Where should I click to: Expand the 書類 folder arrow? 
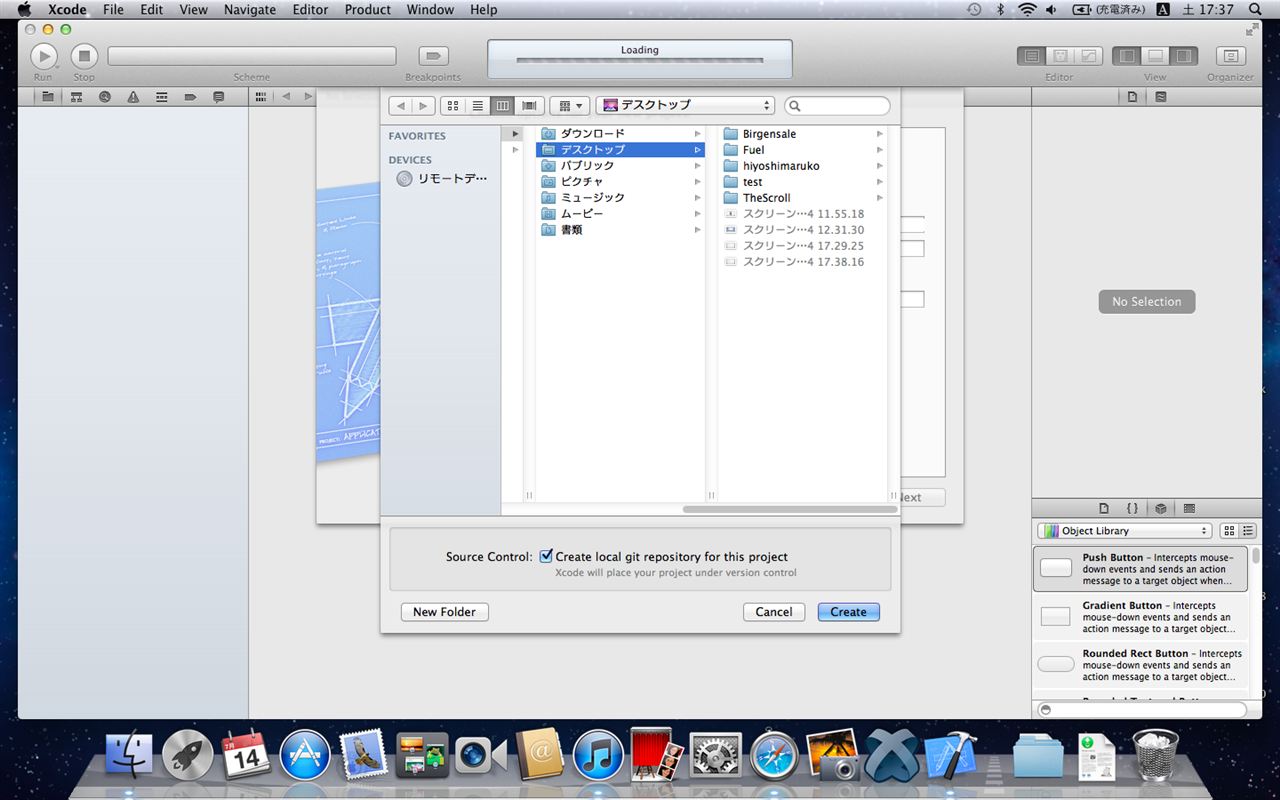tap(698, 229)
